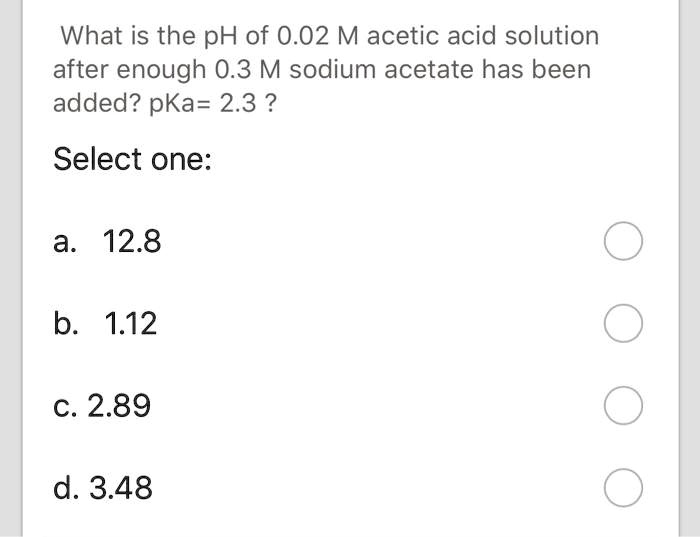Click the answer text '1.12'
This screenshot has width=700, height=537.
click(131, 324)
